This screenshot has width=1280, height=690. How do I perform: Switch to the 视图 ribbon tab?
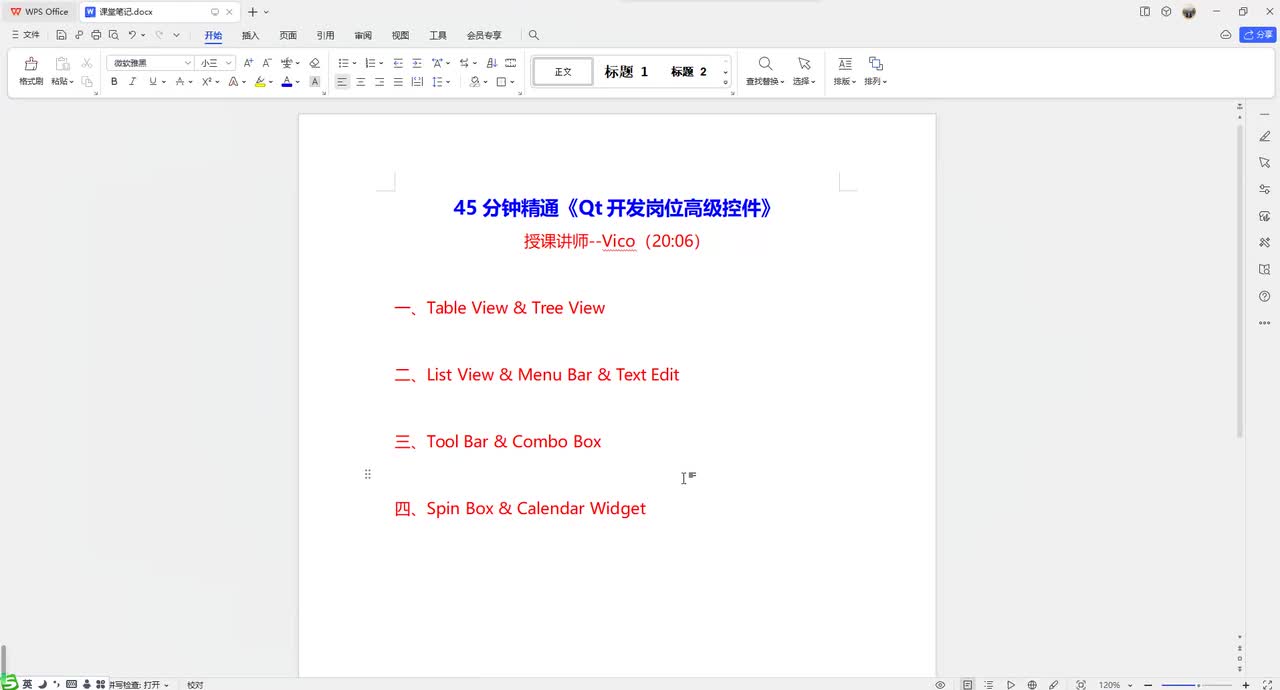coord(400,35)
